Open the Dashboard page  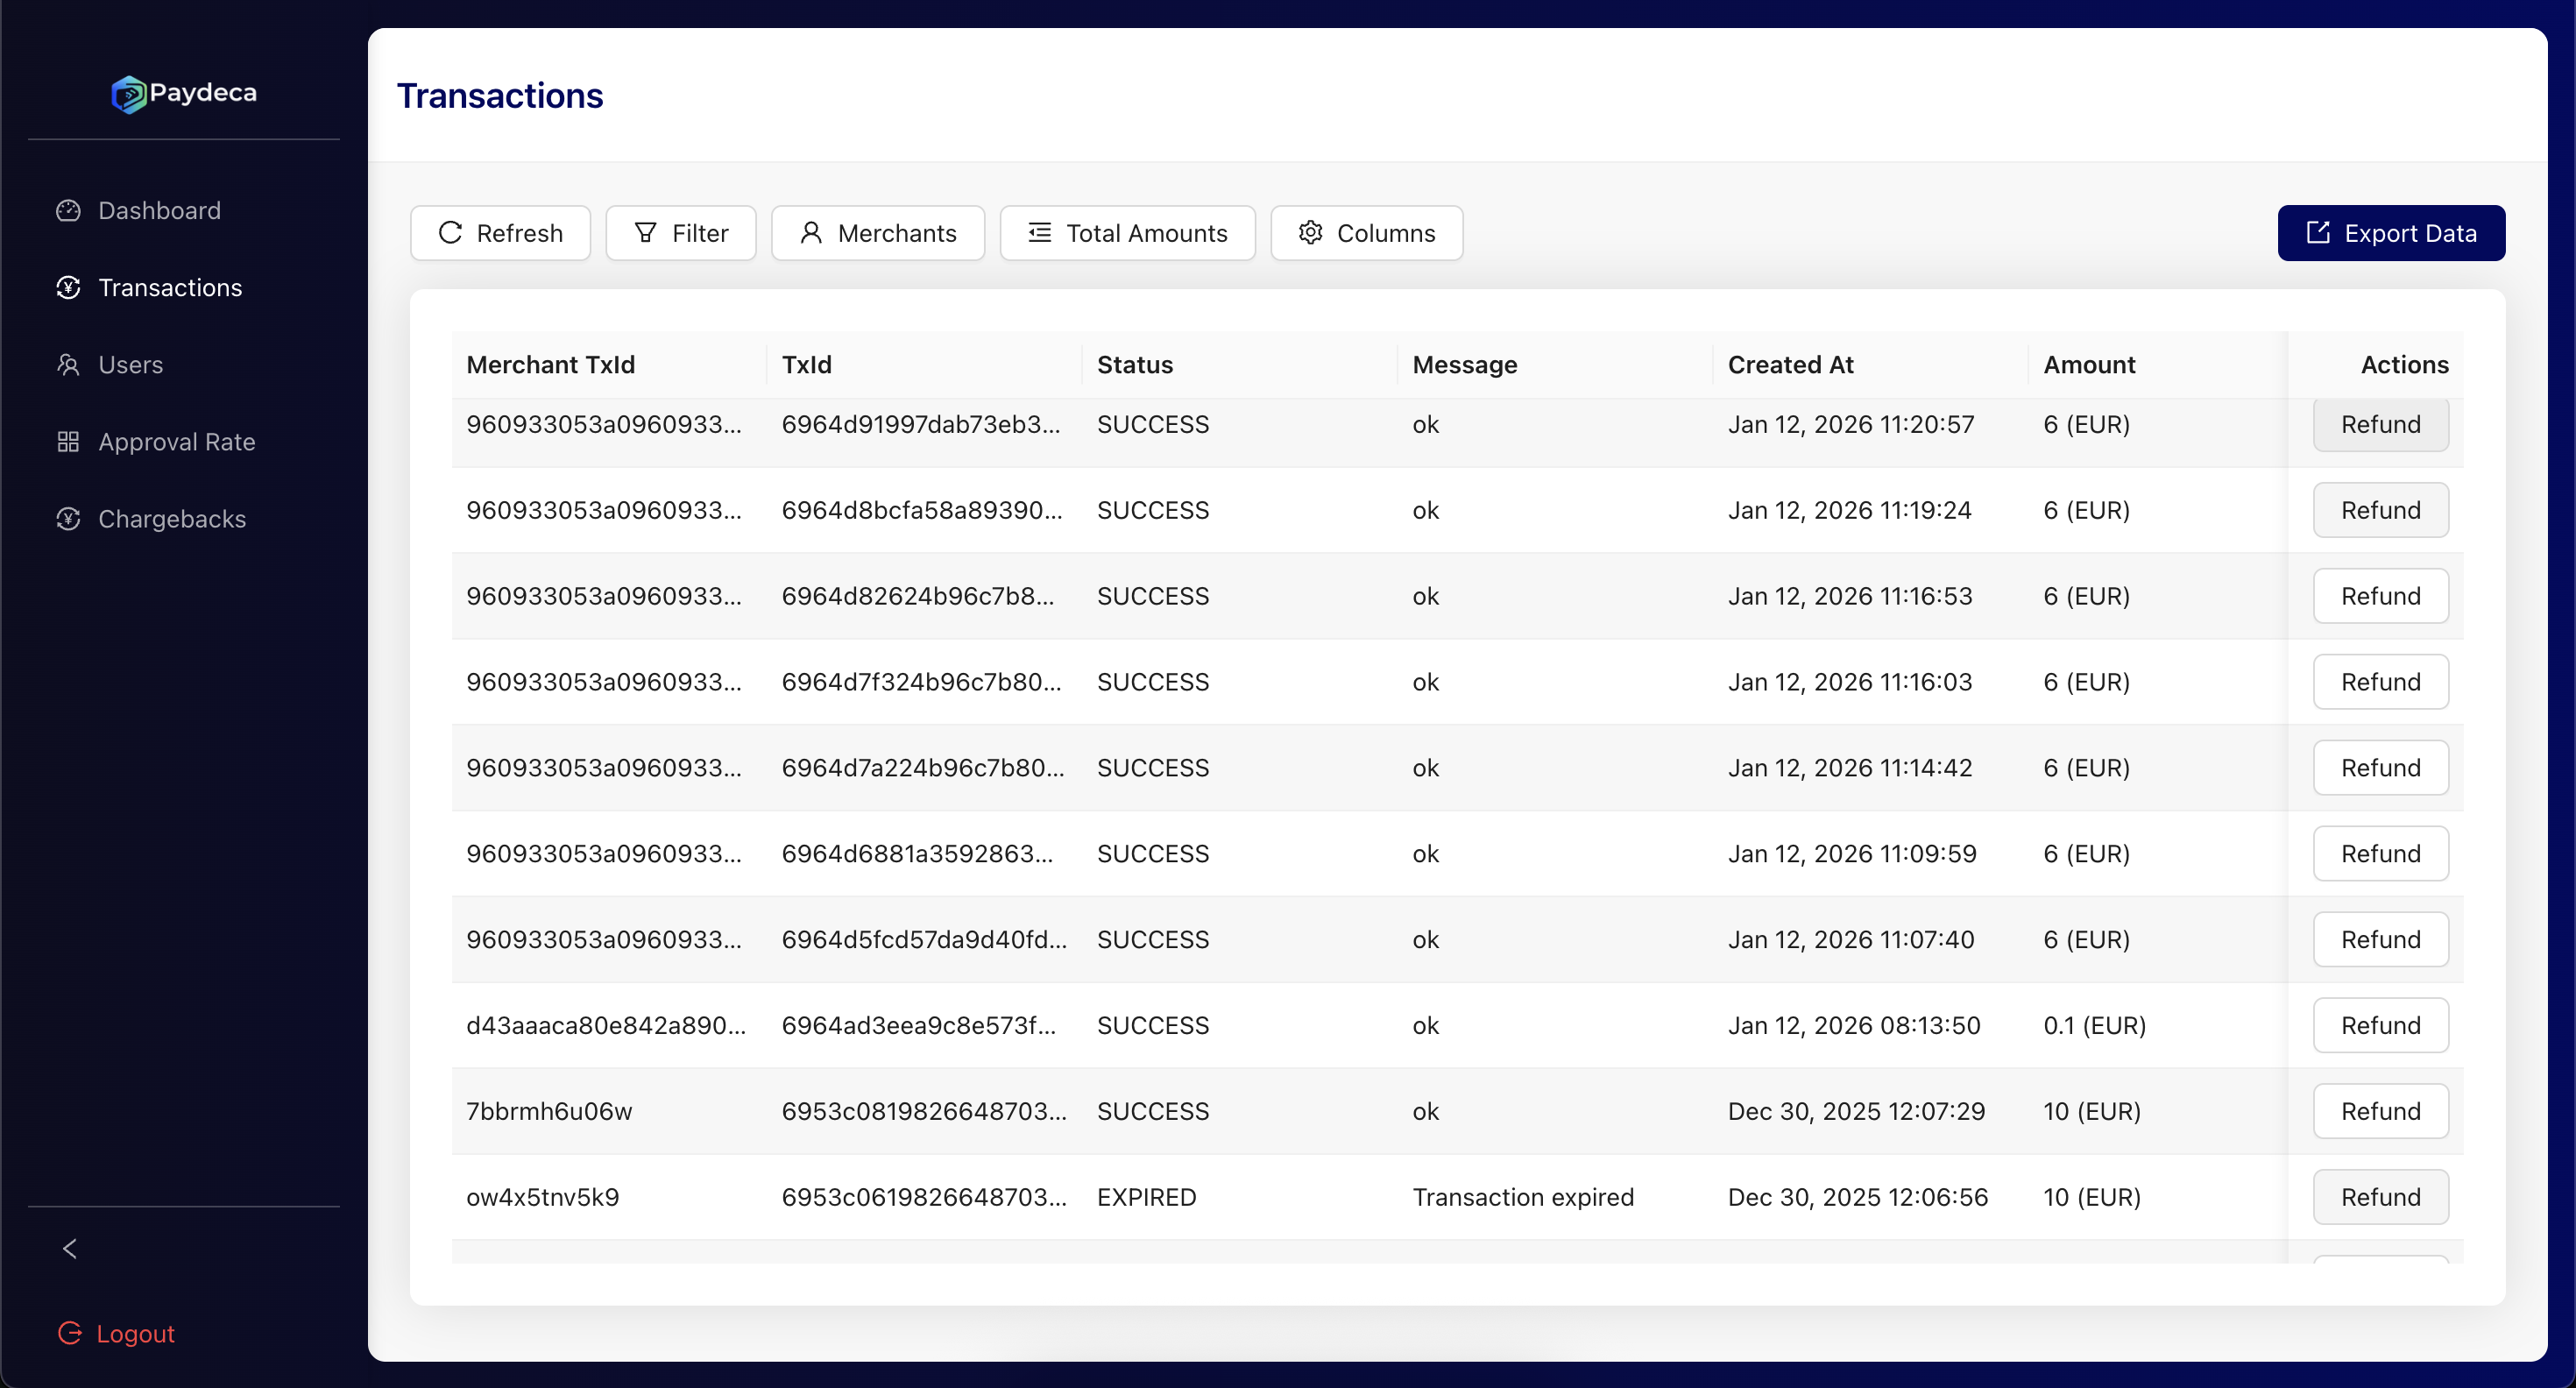pyautogui.click(x=159, y=210)
